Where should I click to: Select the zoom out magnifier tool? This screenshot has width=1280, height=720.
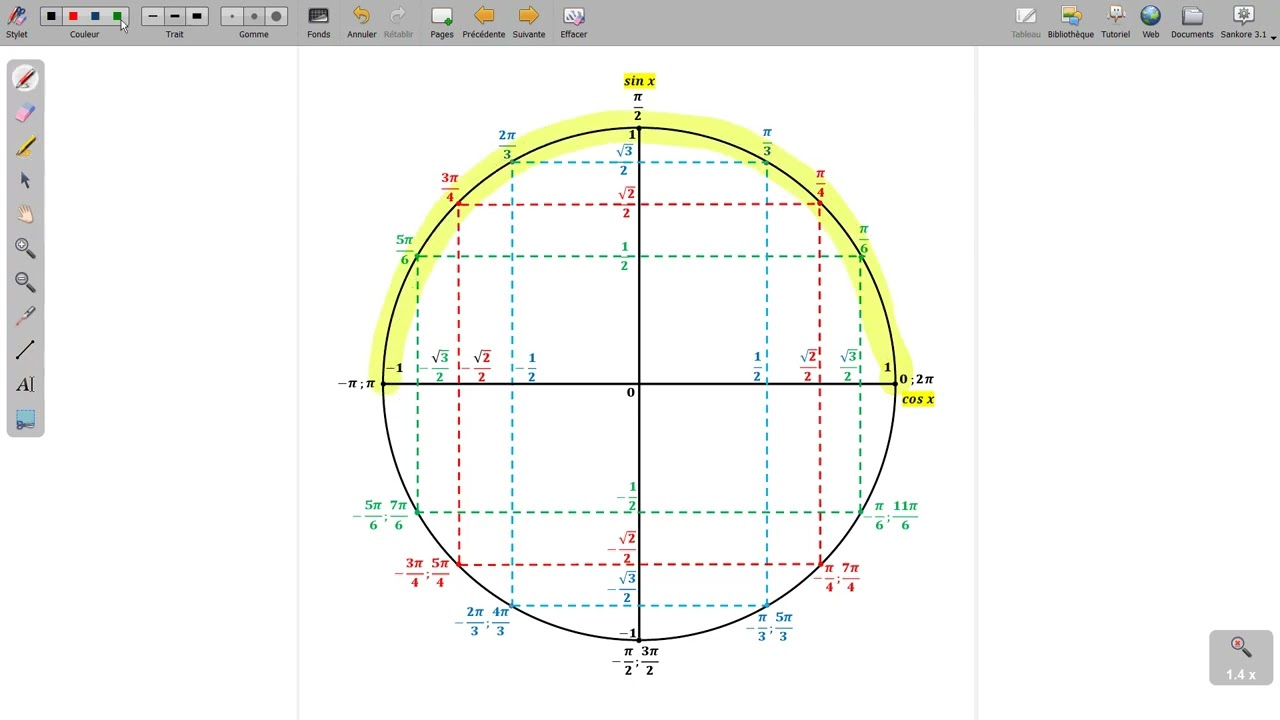click(26, 283)
